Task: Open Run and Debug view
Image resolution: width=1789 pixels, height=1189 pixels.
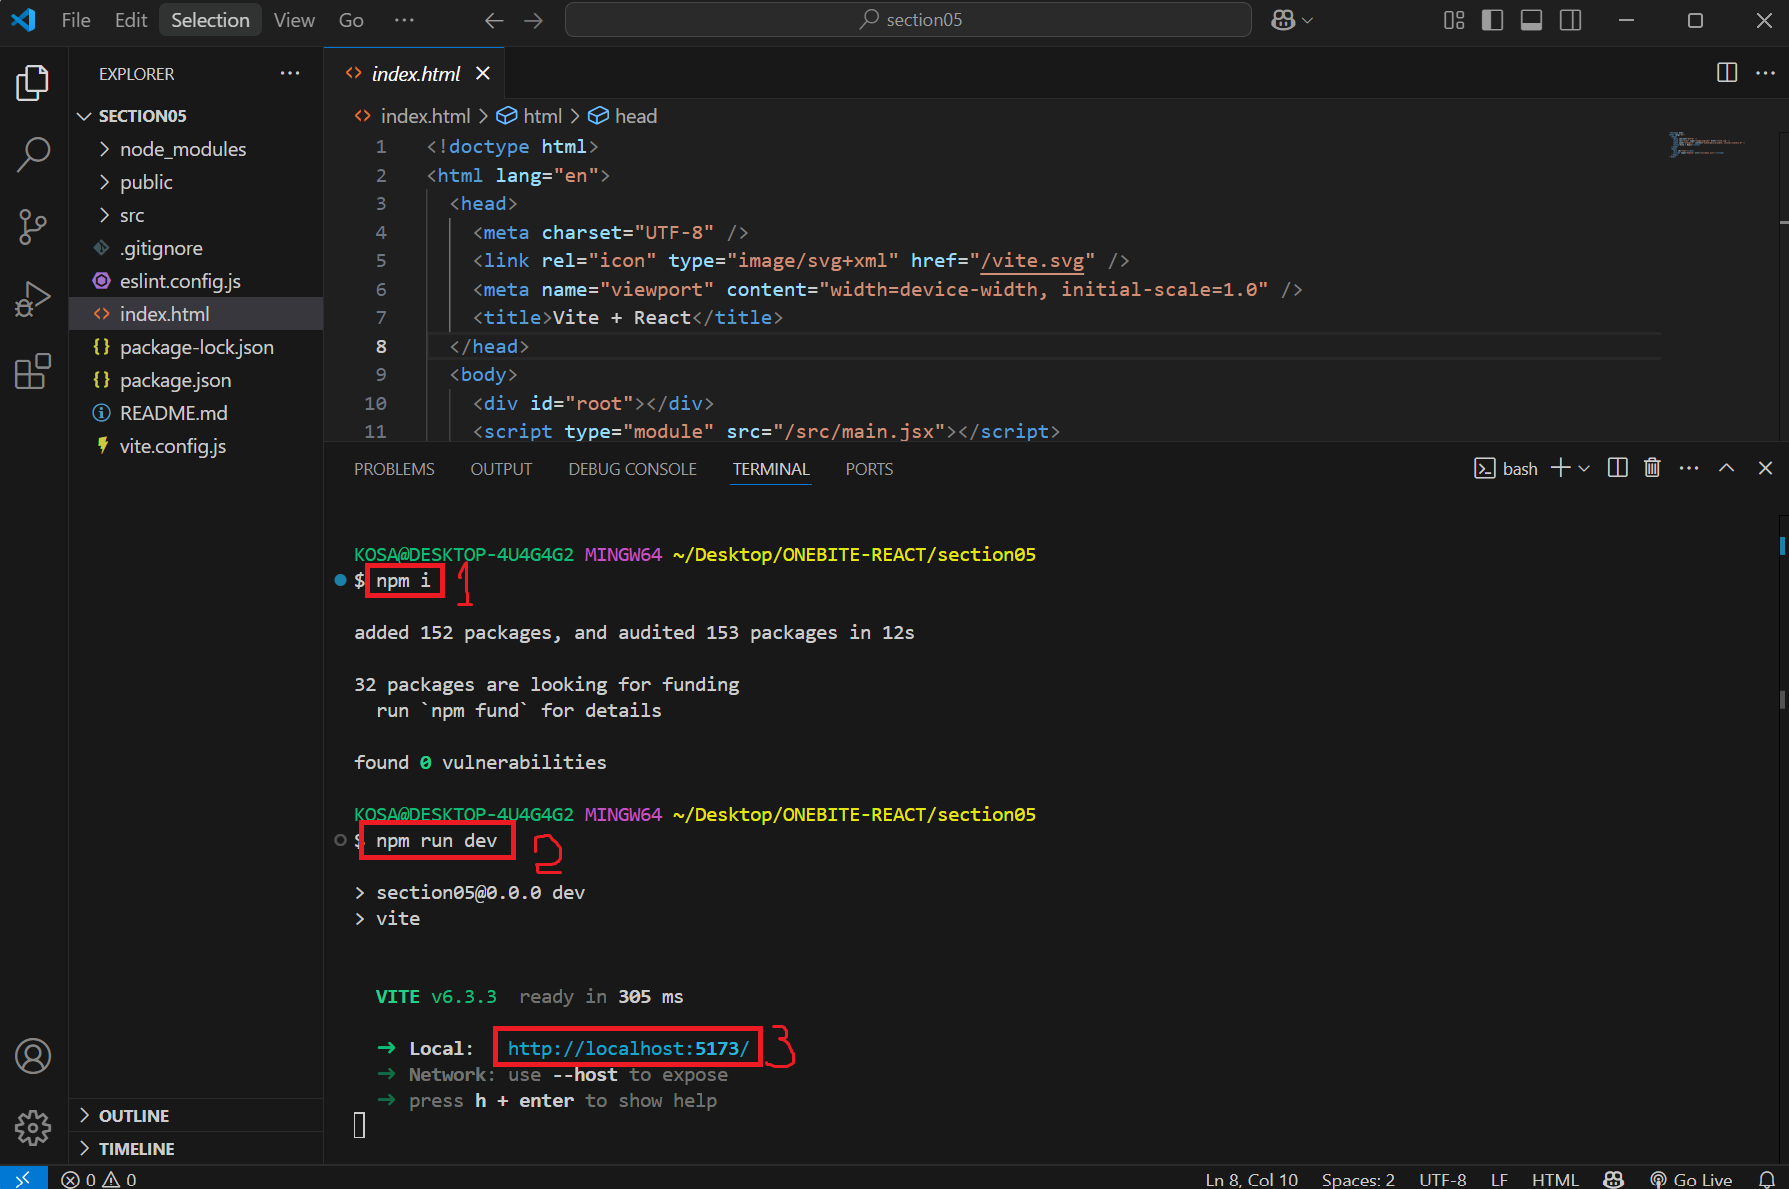Action: [x=33, y=299]
